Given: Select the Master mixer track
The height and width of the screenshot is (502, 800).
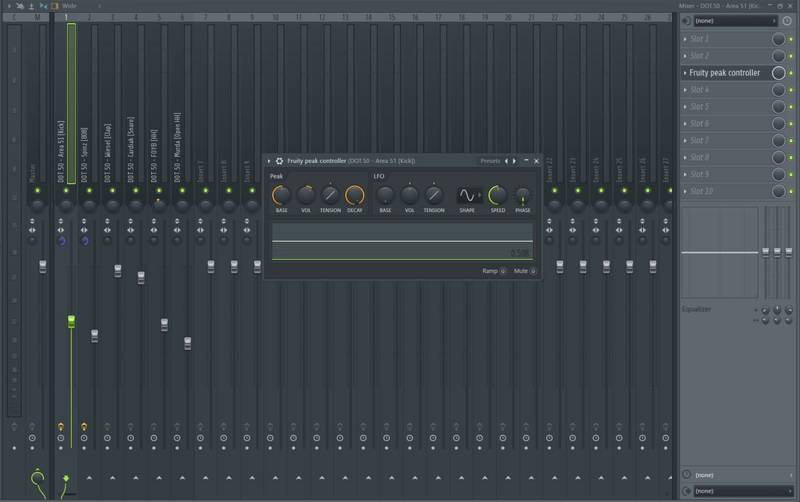Looking at the screenshot, I should coord(37,150).
